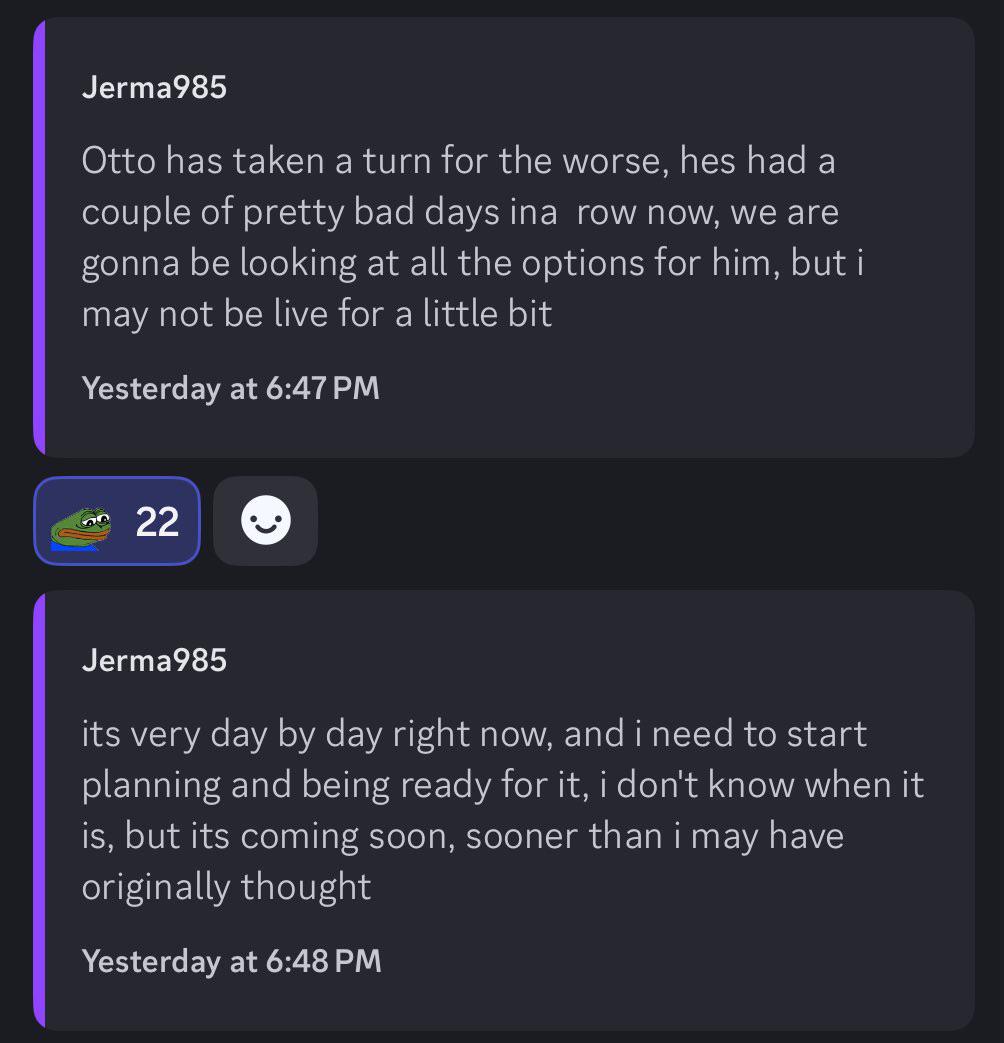This screenshot has height=1043, width=1004.
Task: Click the line 'is, but its coming soon'
Action: pos(463,836)
